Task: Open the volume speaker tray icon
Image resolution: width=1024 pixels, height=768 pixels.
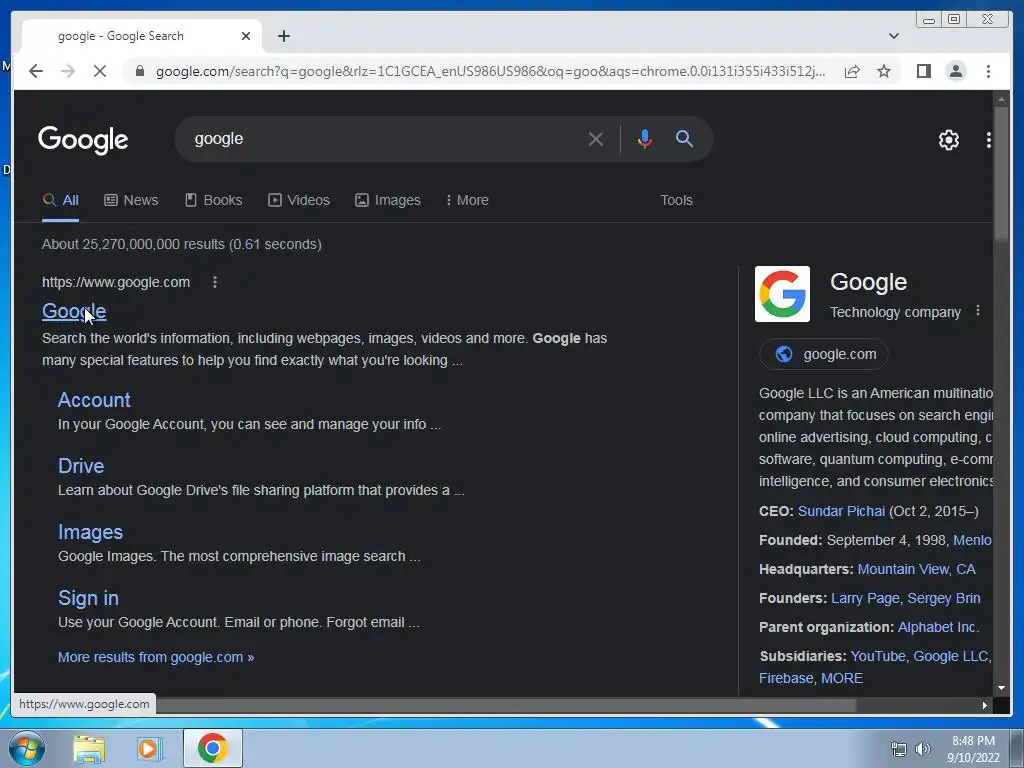Action: point(923,749)
